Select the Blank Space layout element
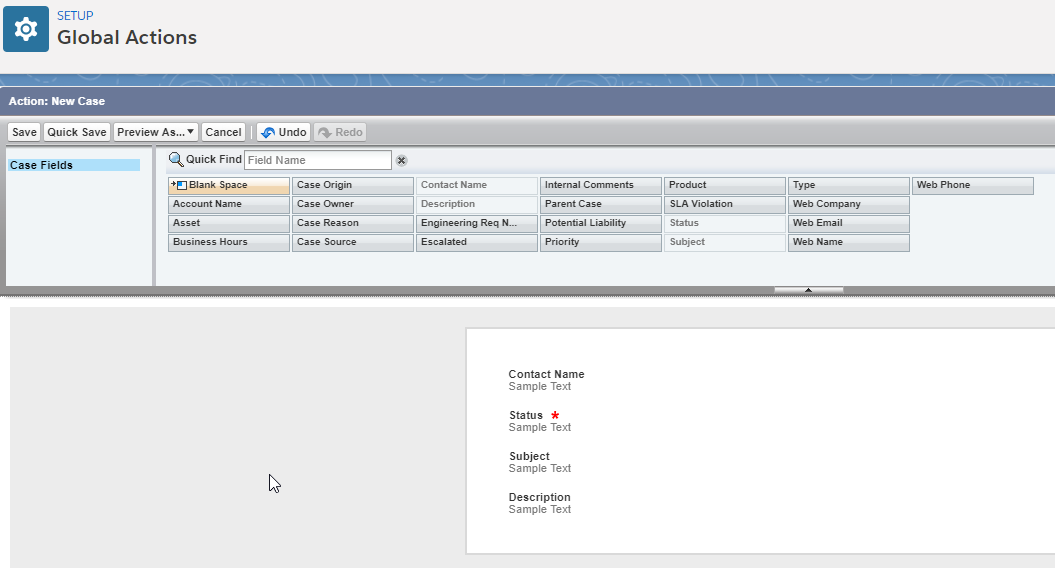Image resolution: width=1055 pixels, height=568 pixels. pos(229,186)
